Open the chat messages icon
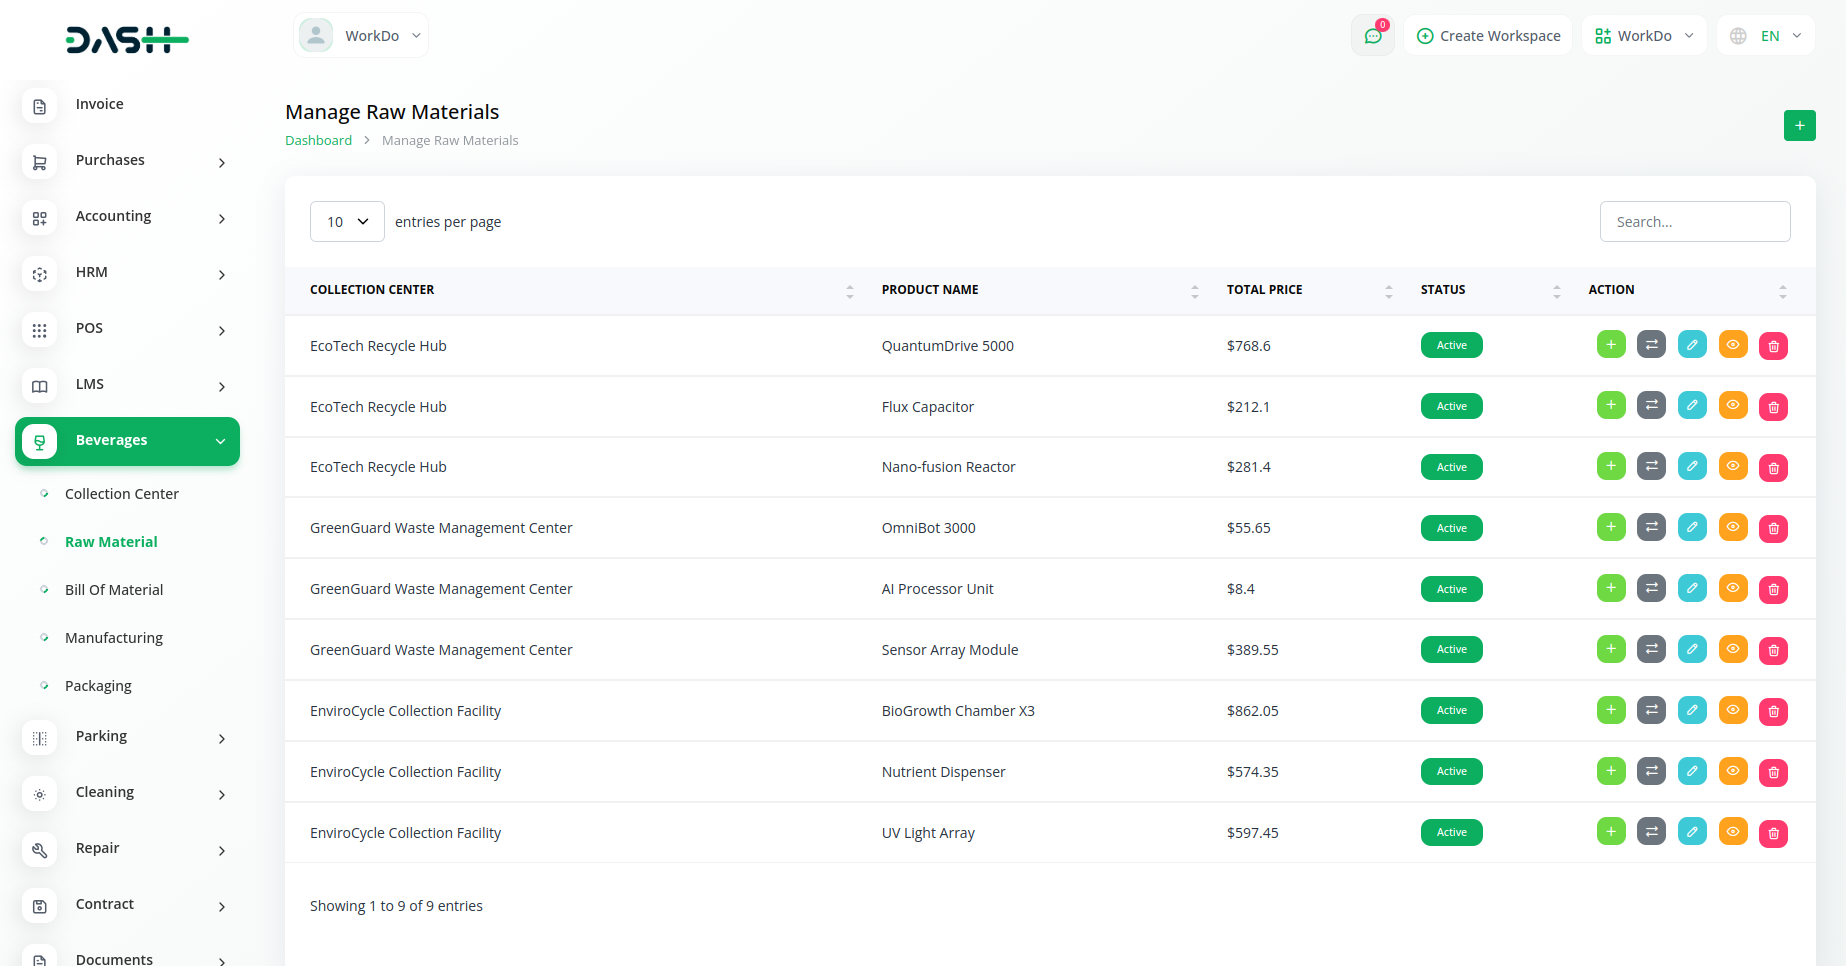Screen dimensions: 1846x966 tap(1372, 36)
